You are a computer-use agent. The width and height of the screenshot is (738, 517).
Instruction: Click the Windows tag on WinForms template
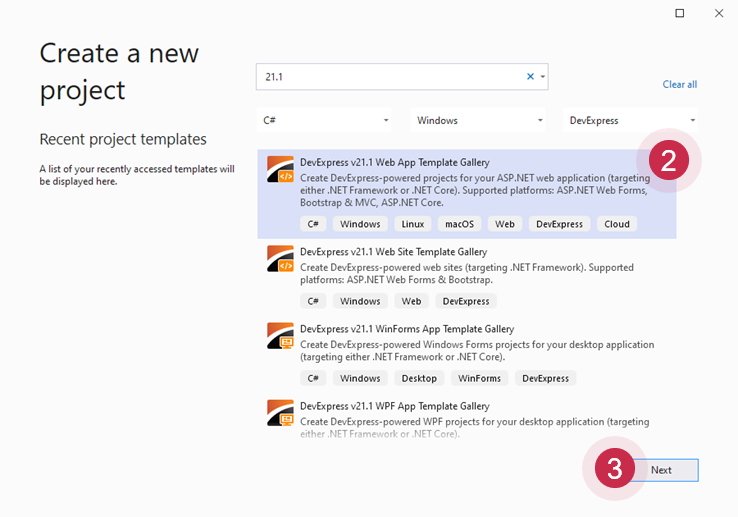coord(360,379)
